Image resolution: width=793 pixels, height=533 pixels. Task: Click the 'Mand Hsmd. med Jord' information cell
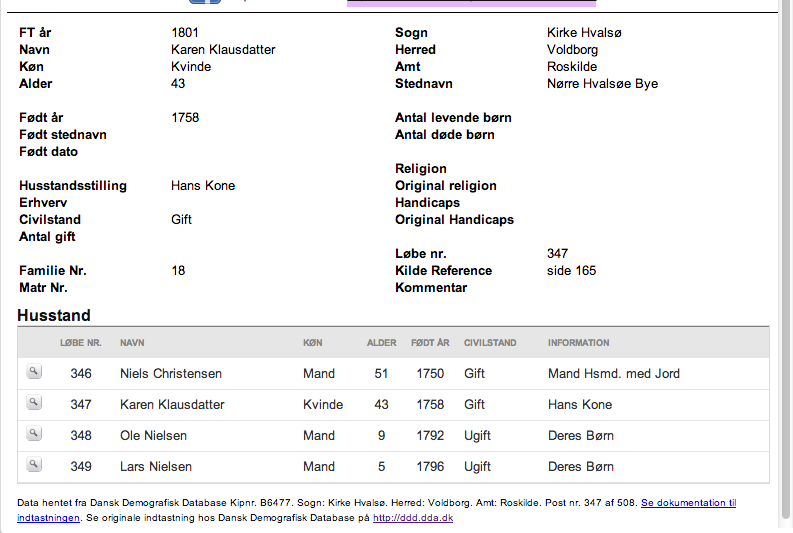(x=613, y=374)
